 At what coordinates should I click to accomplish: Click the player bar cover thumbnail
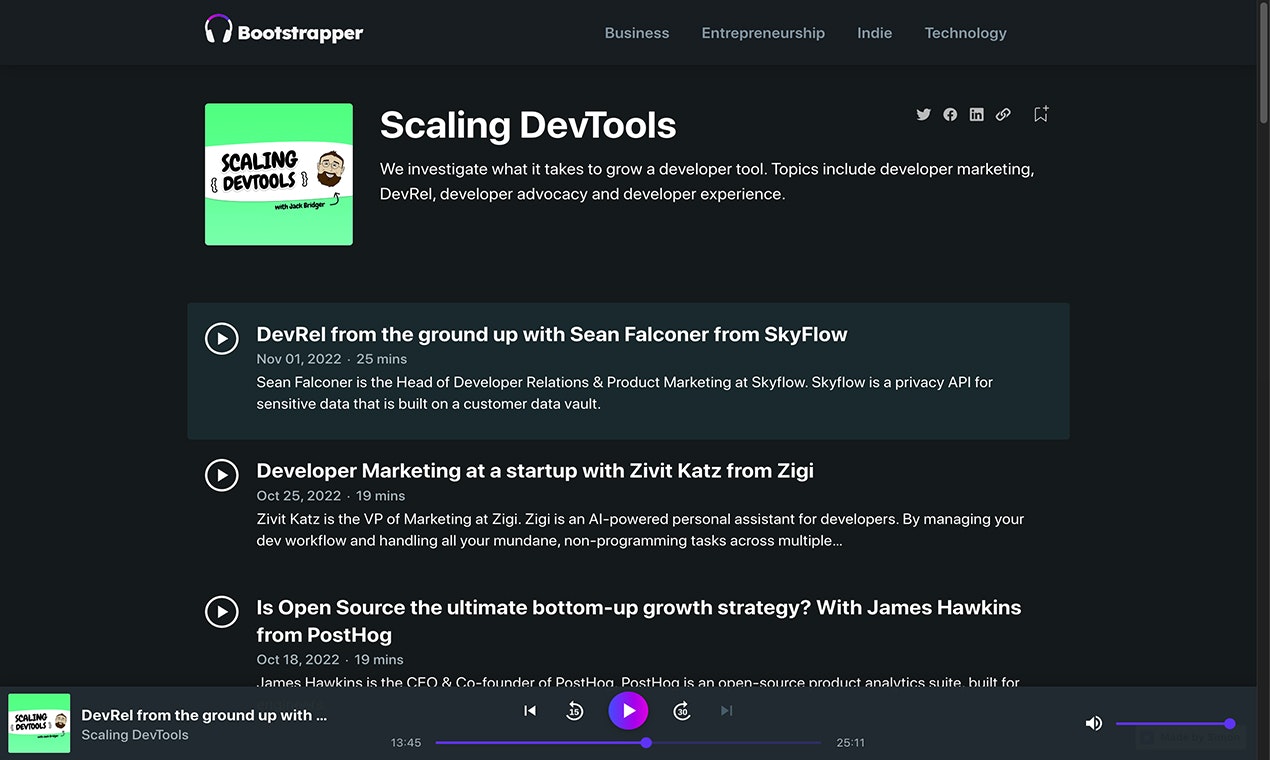39,723
